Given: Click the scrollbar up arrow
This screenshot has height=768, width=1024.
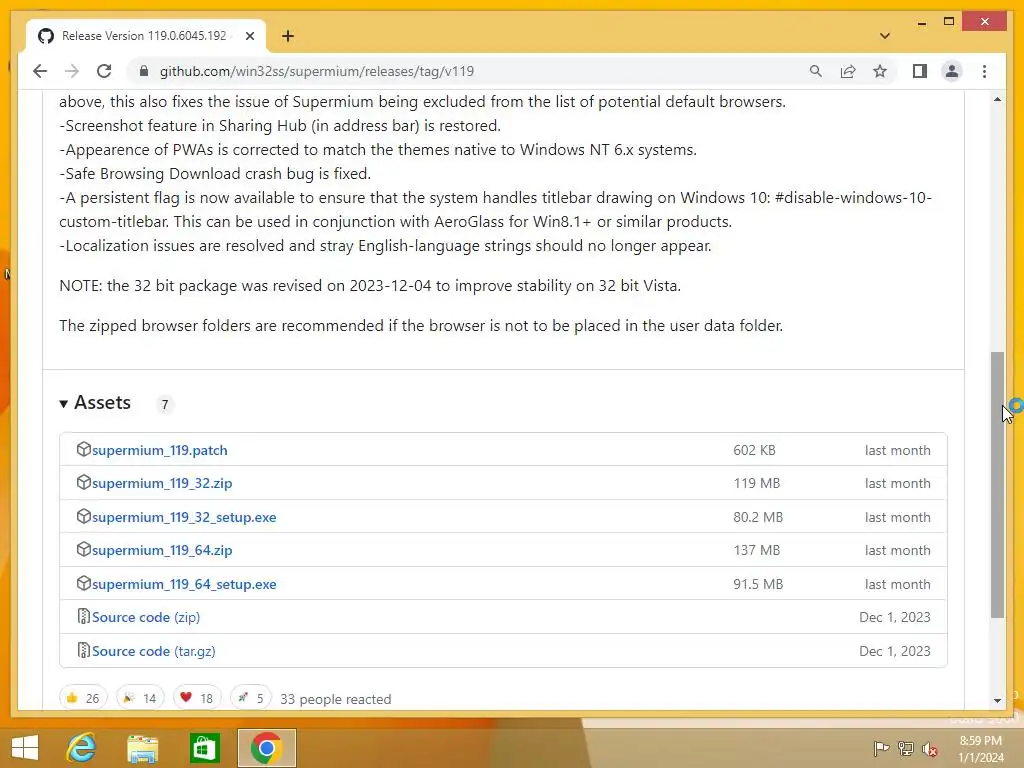Looking at the screenshot, I should [x=997, y=99].
